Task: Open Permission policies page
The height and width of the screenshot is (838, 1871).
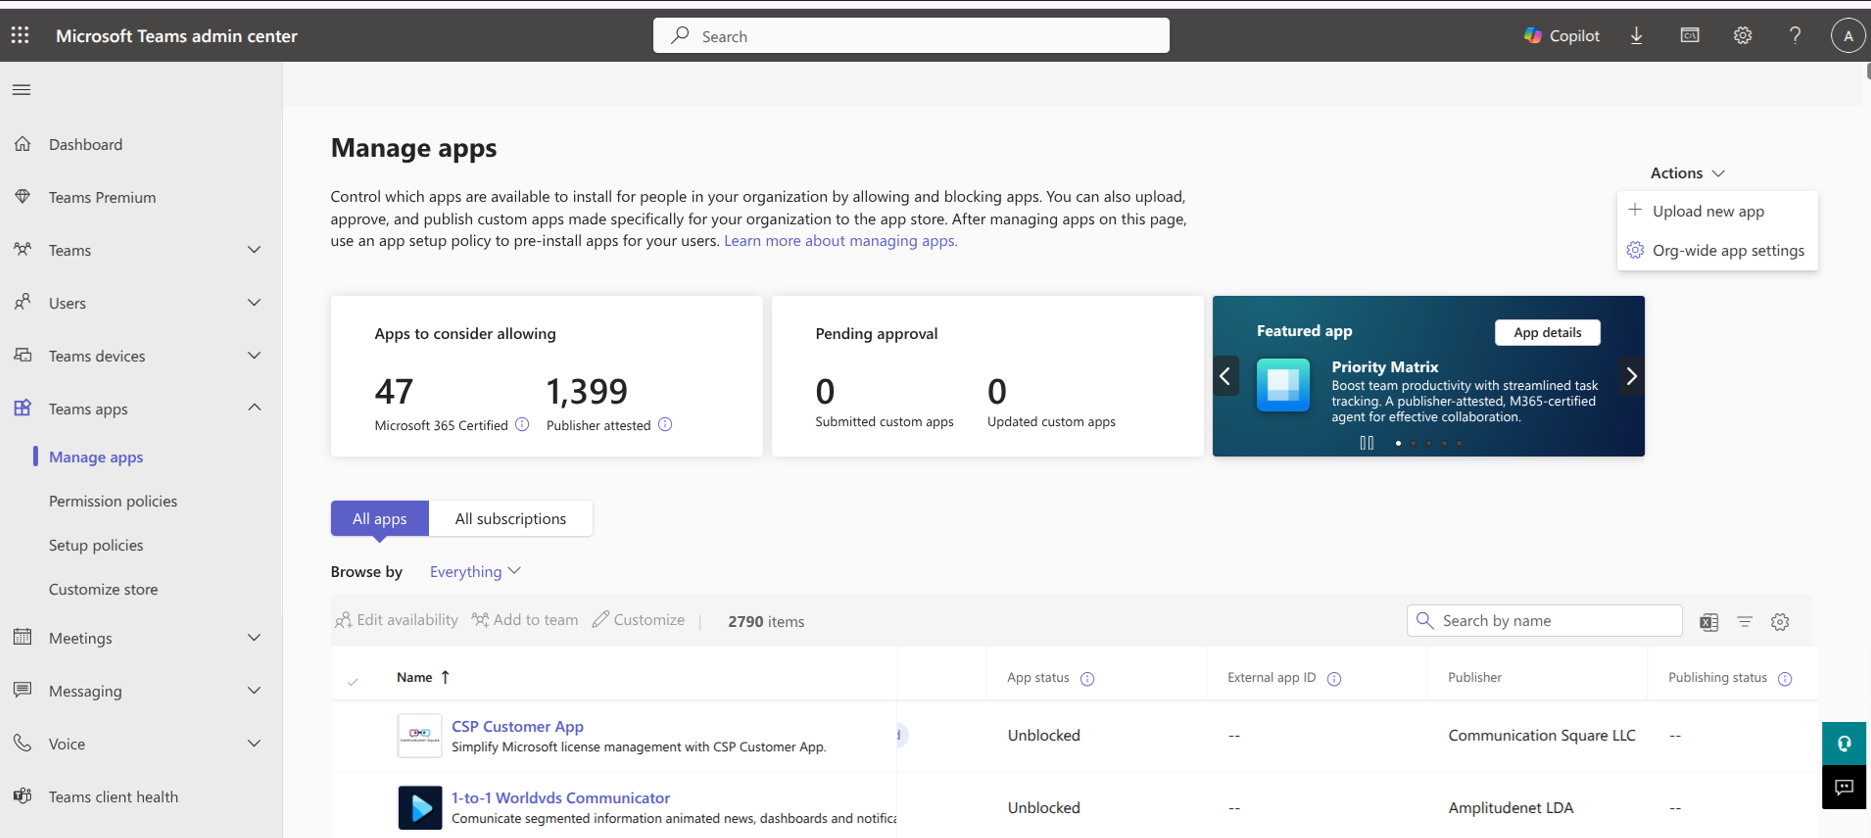Action: coord(113,501)
